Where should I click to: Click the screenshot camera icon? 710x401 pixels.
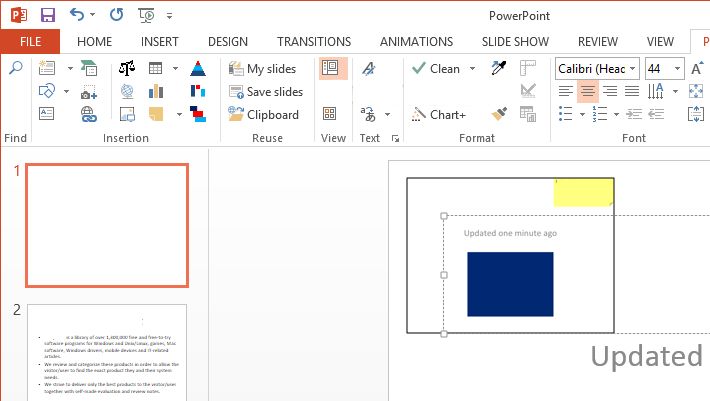(x=89, y=92)
